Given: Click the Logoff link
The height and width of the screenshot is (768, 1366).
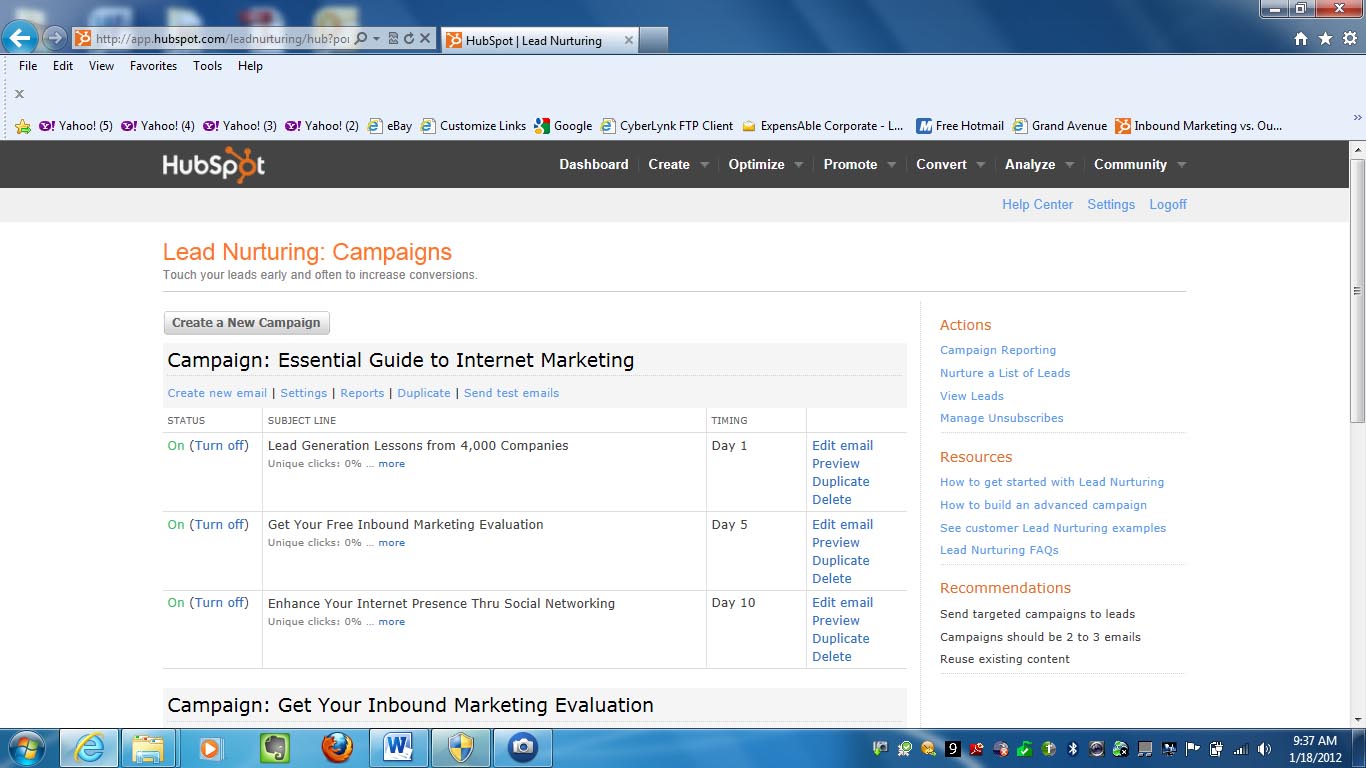Looking at the screenshot, I should click(1168, 205).
